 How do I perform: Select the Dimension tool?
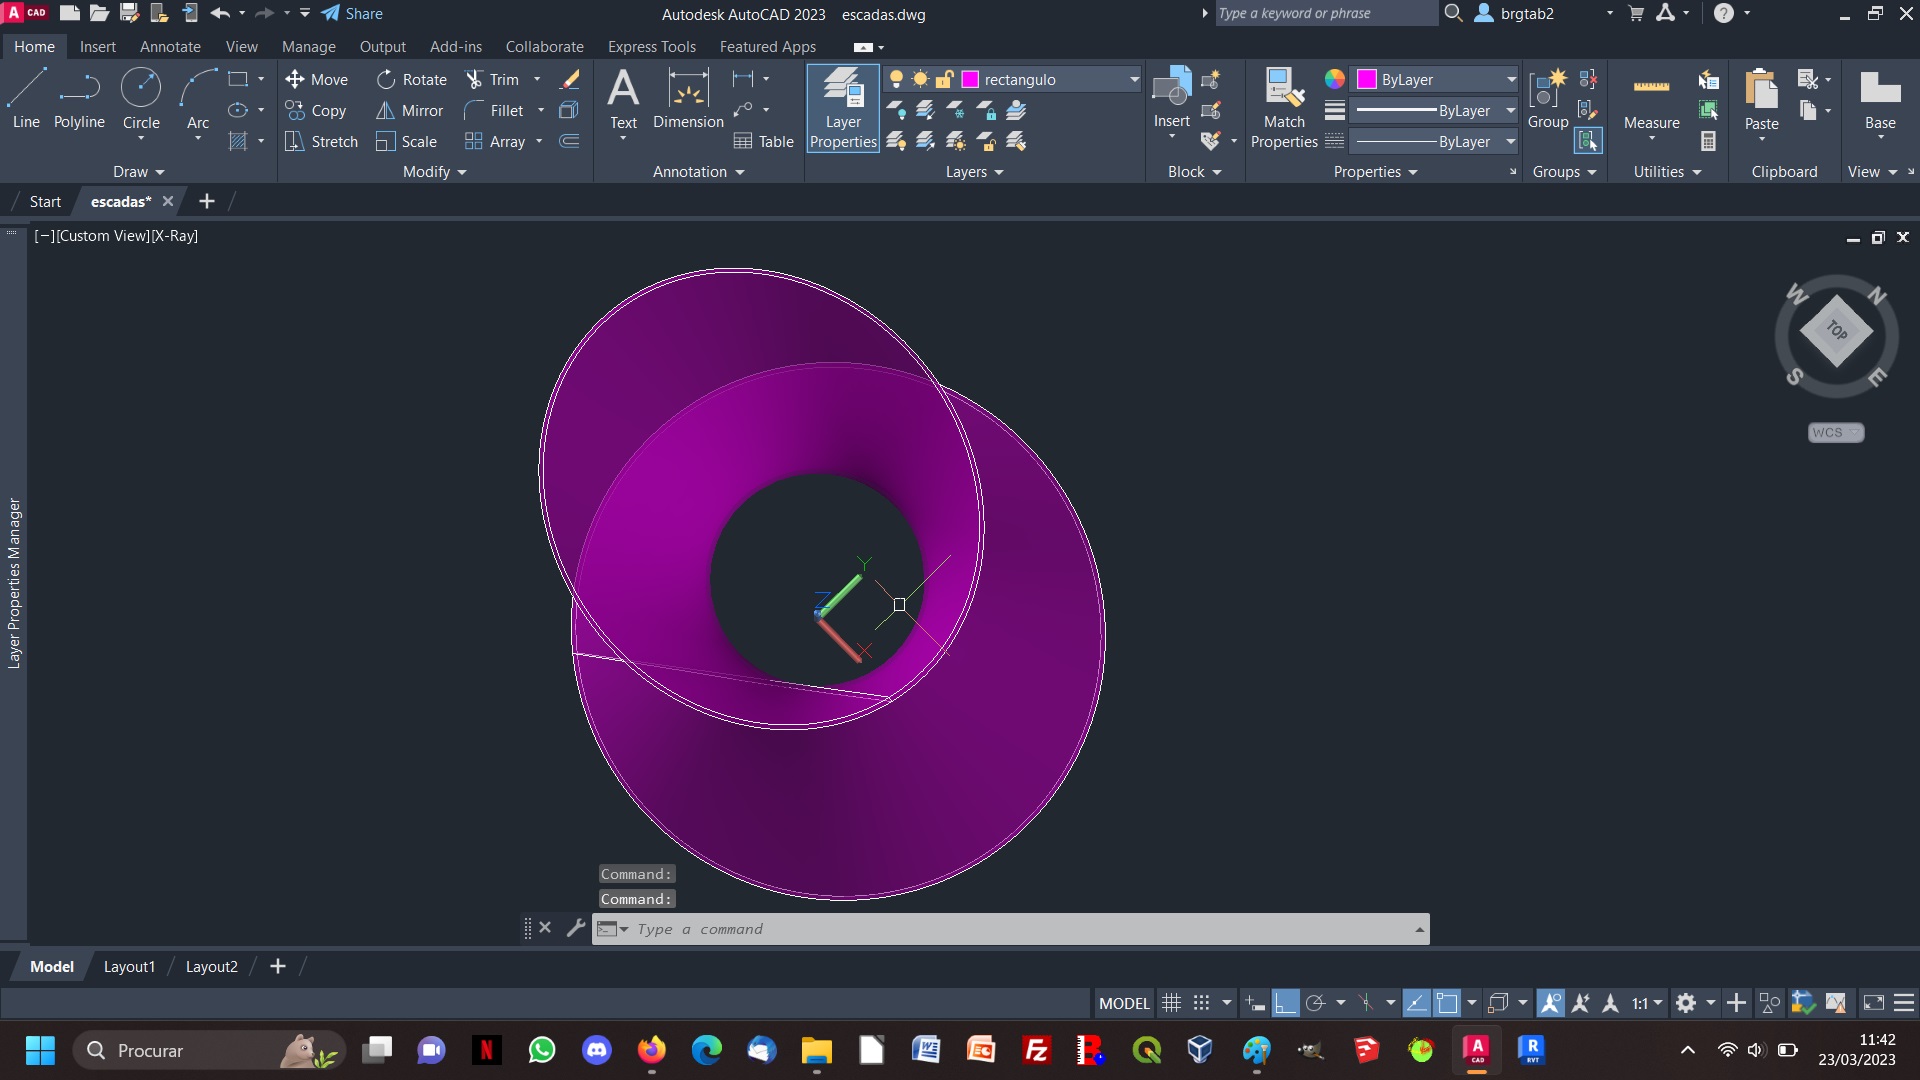688,100
